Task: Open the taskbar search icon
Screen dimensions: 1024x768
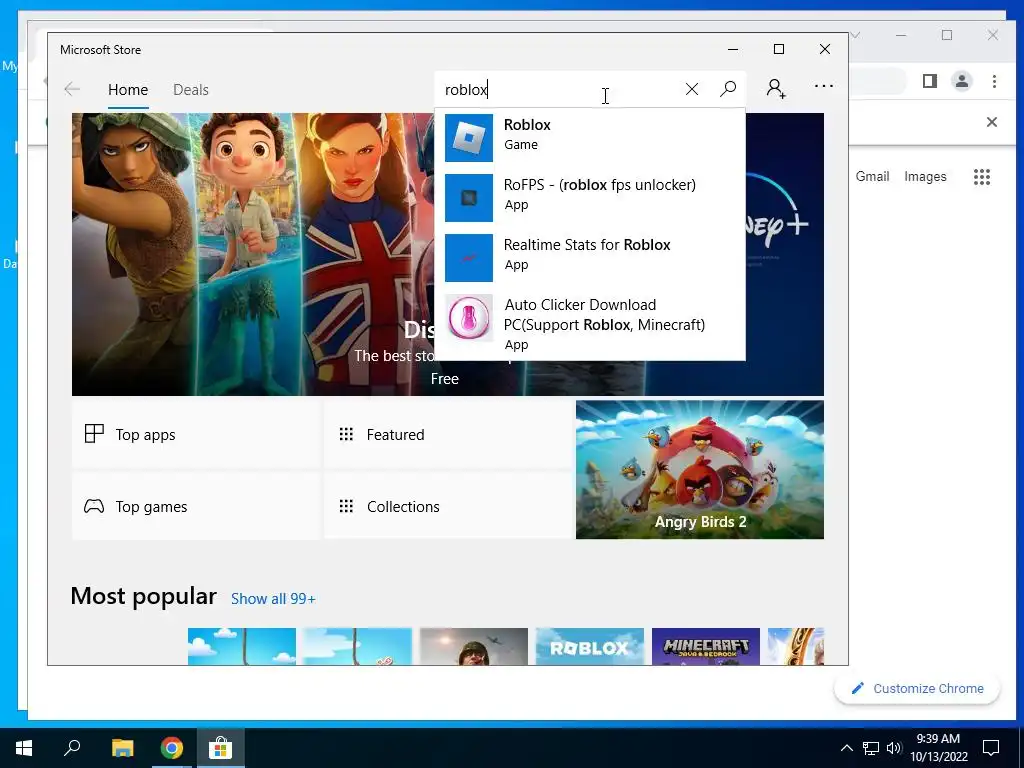Action: tap(72, 747)
